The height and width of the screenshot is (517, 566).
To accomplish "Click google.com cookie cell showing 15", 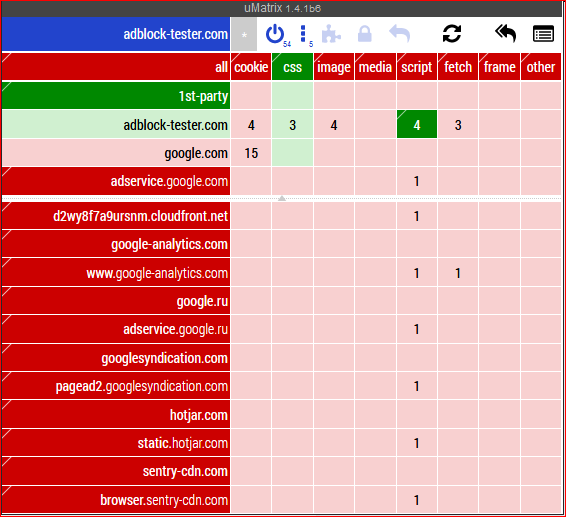I will tap(251, 153).
